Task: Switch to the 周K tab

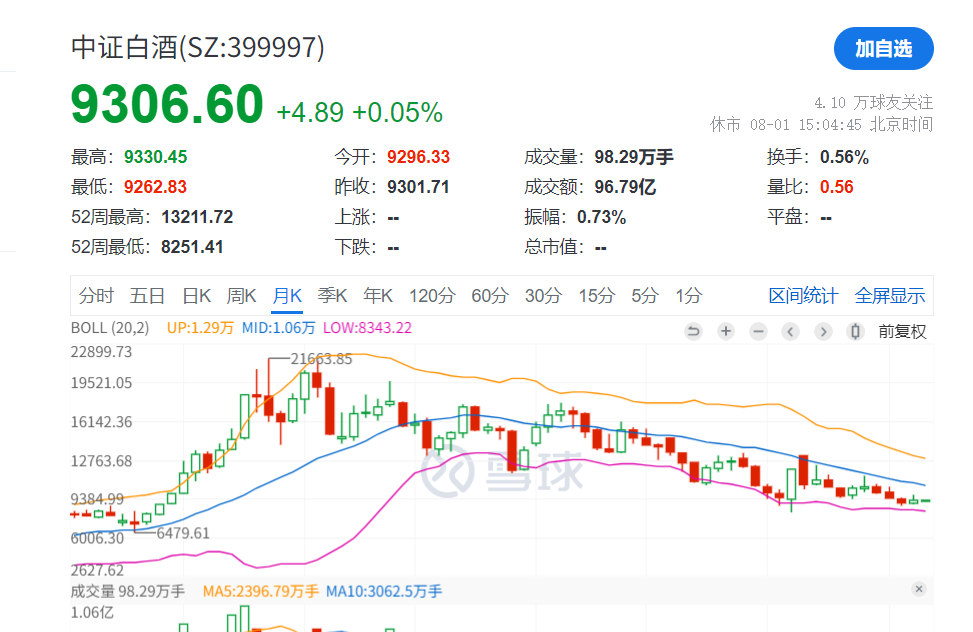Action: 241,296
